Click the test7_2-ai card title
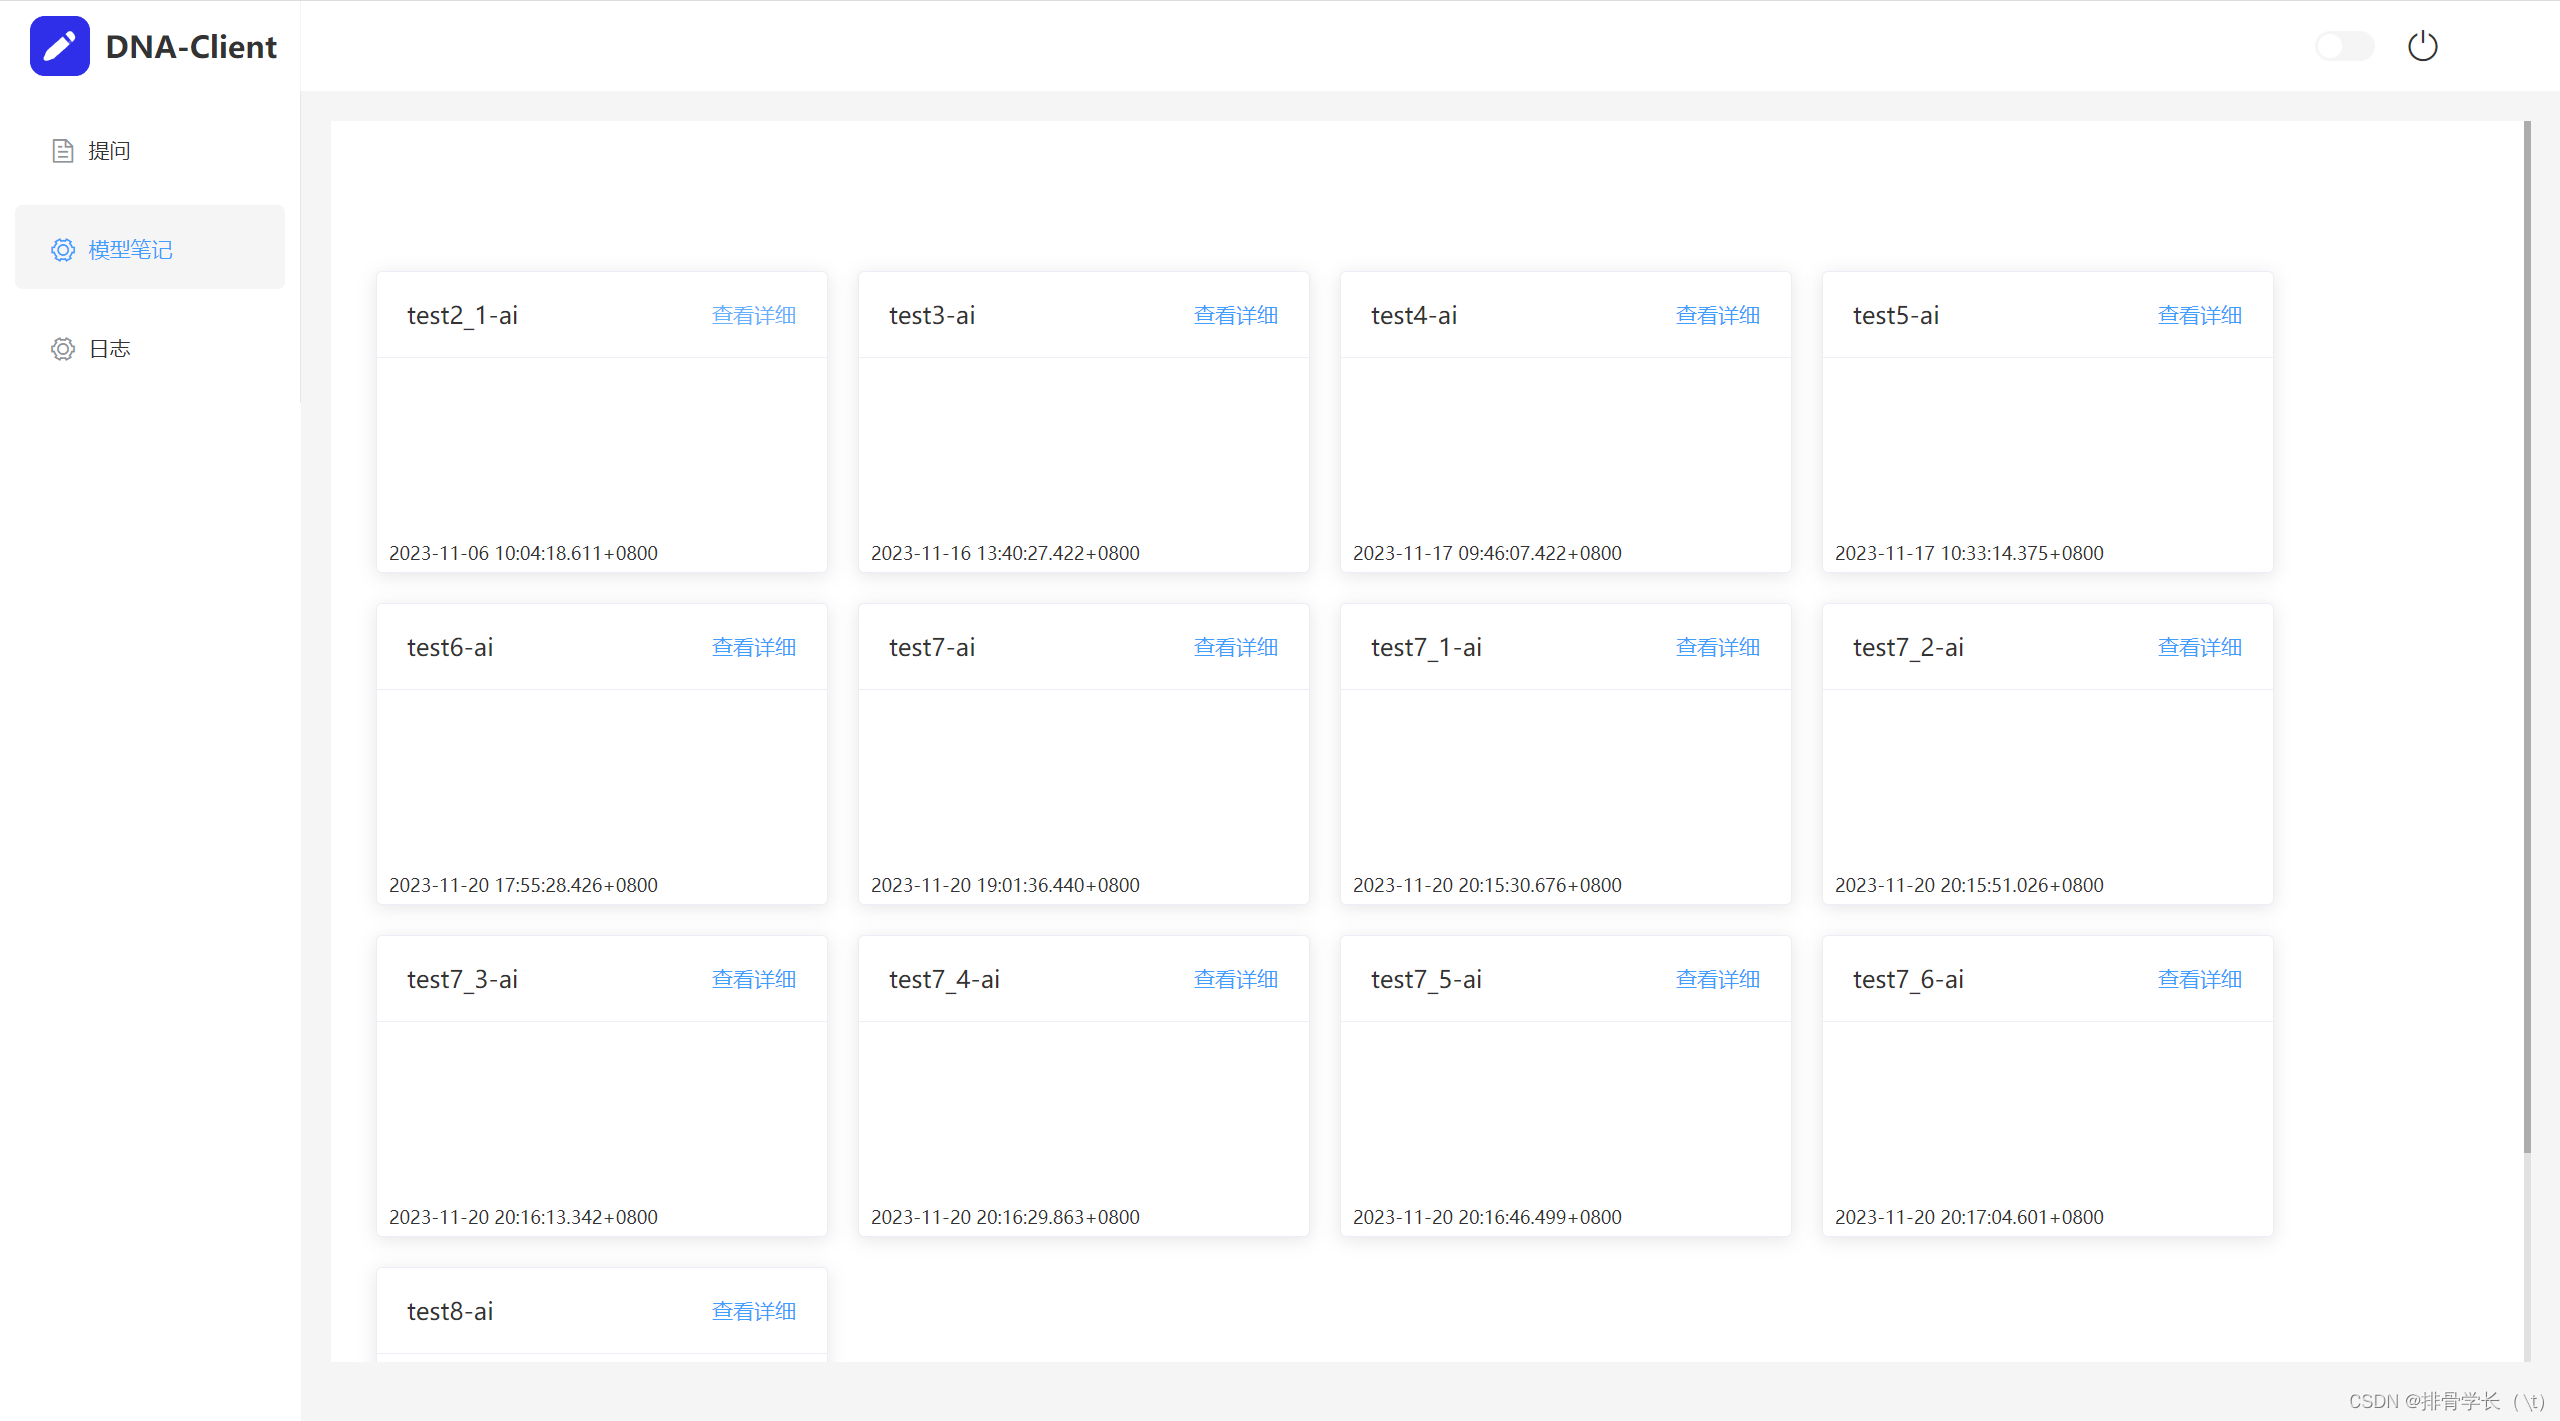The image size is (2560, 1421). tap(1909, 648)
